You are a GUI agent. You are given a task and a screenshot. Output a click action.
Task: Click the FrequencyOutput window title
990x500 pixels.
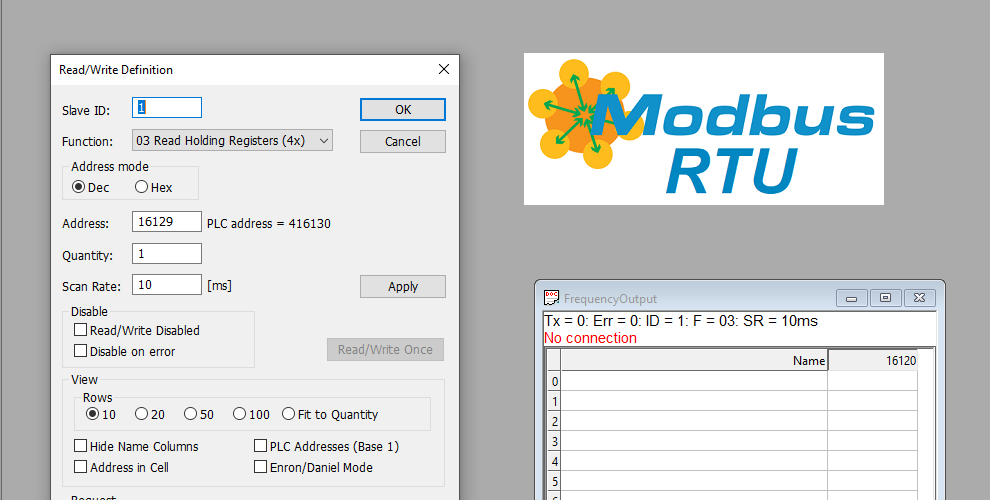(x=611, y=299)
